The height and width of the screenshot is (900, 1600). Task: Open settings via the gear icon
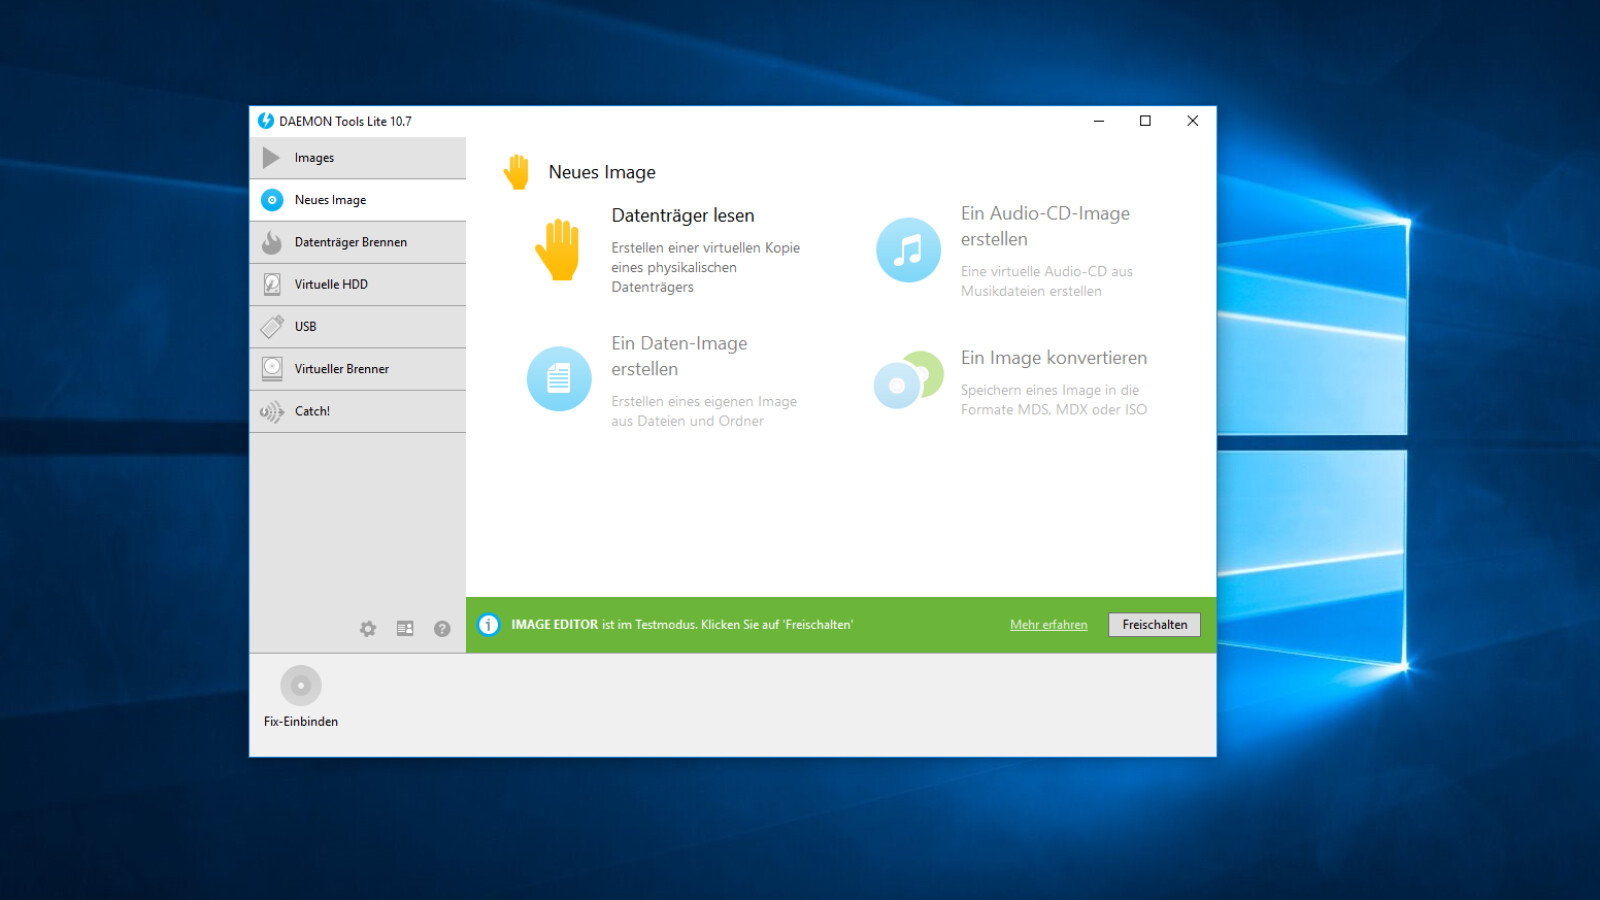click(368, 629)
